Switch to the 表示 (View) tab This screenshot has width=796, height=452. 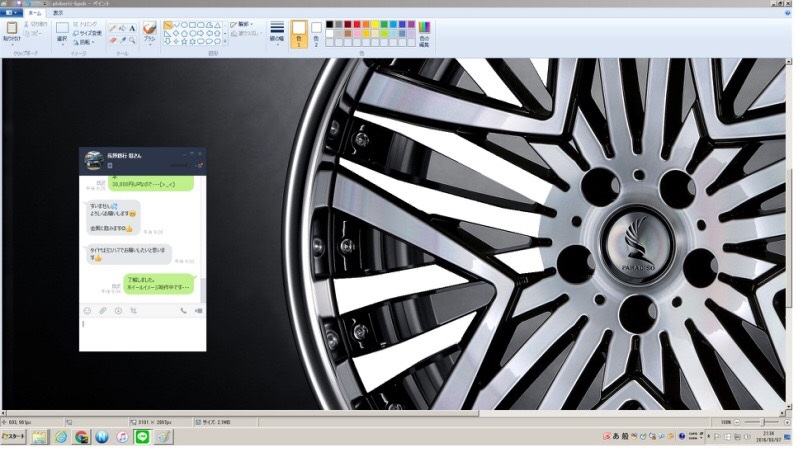tap(57, 13)
